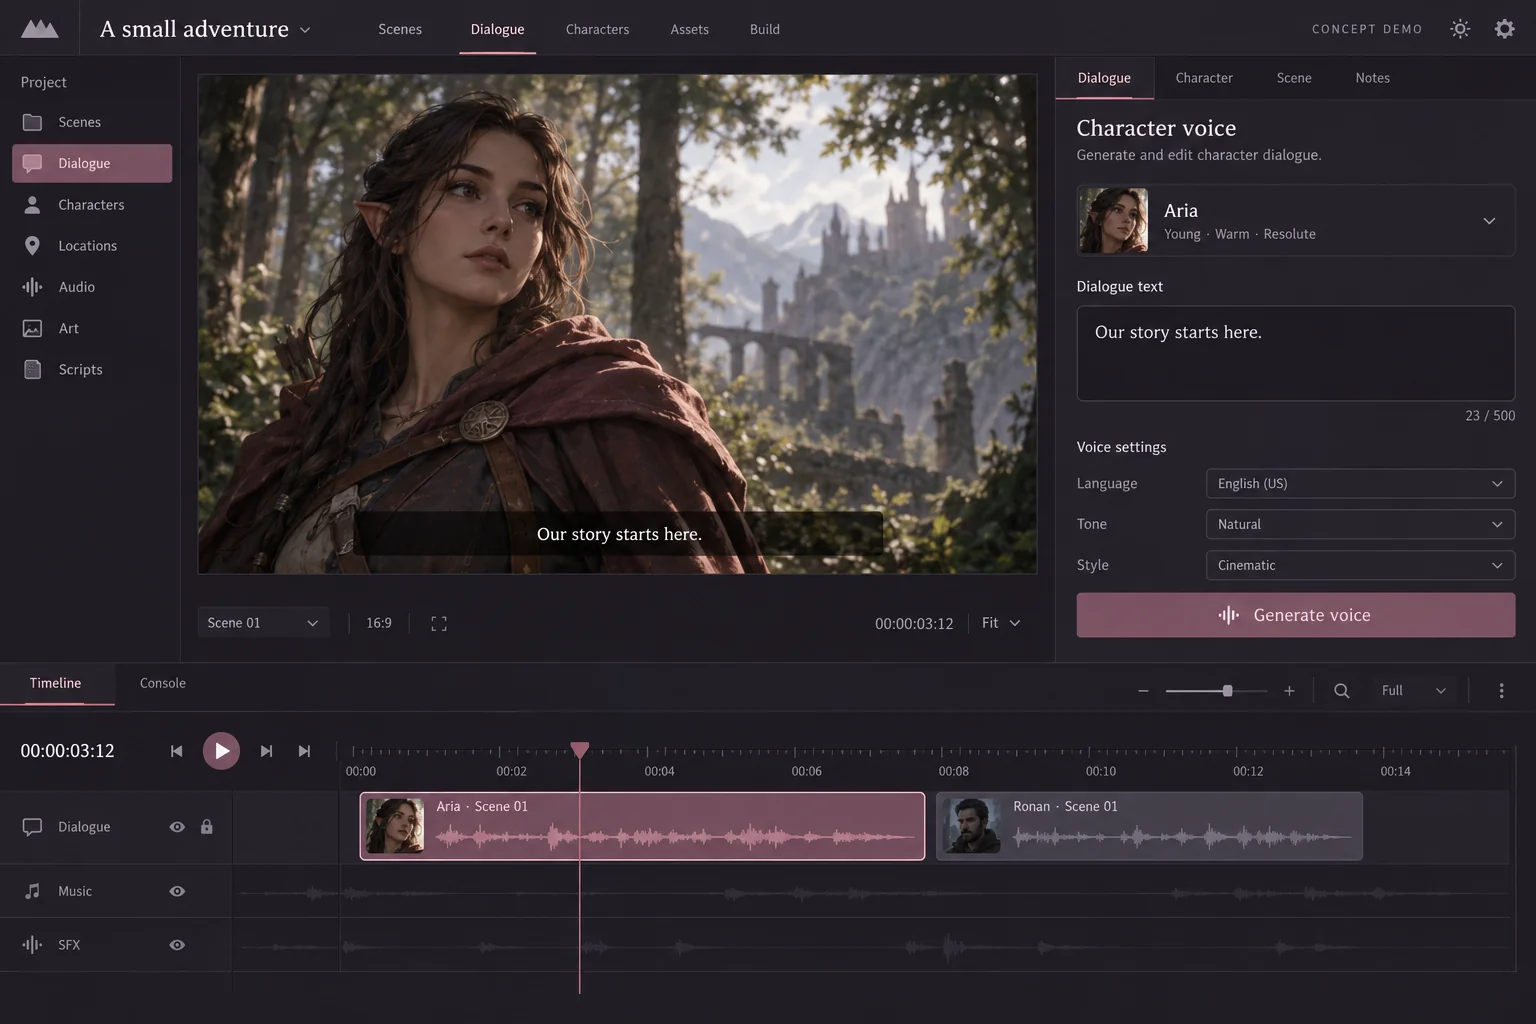
Task: Open the Style dropdown set to Cinematic
Action: pyautogui.click(x=1360, y=565)
